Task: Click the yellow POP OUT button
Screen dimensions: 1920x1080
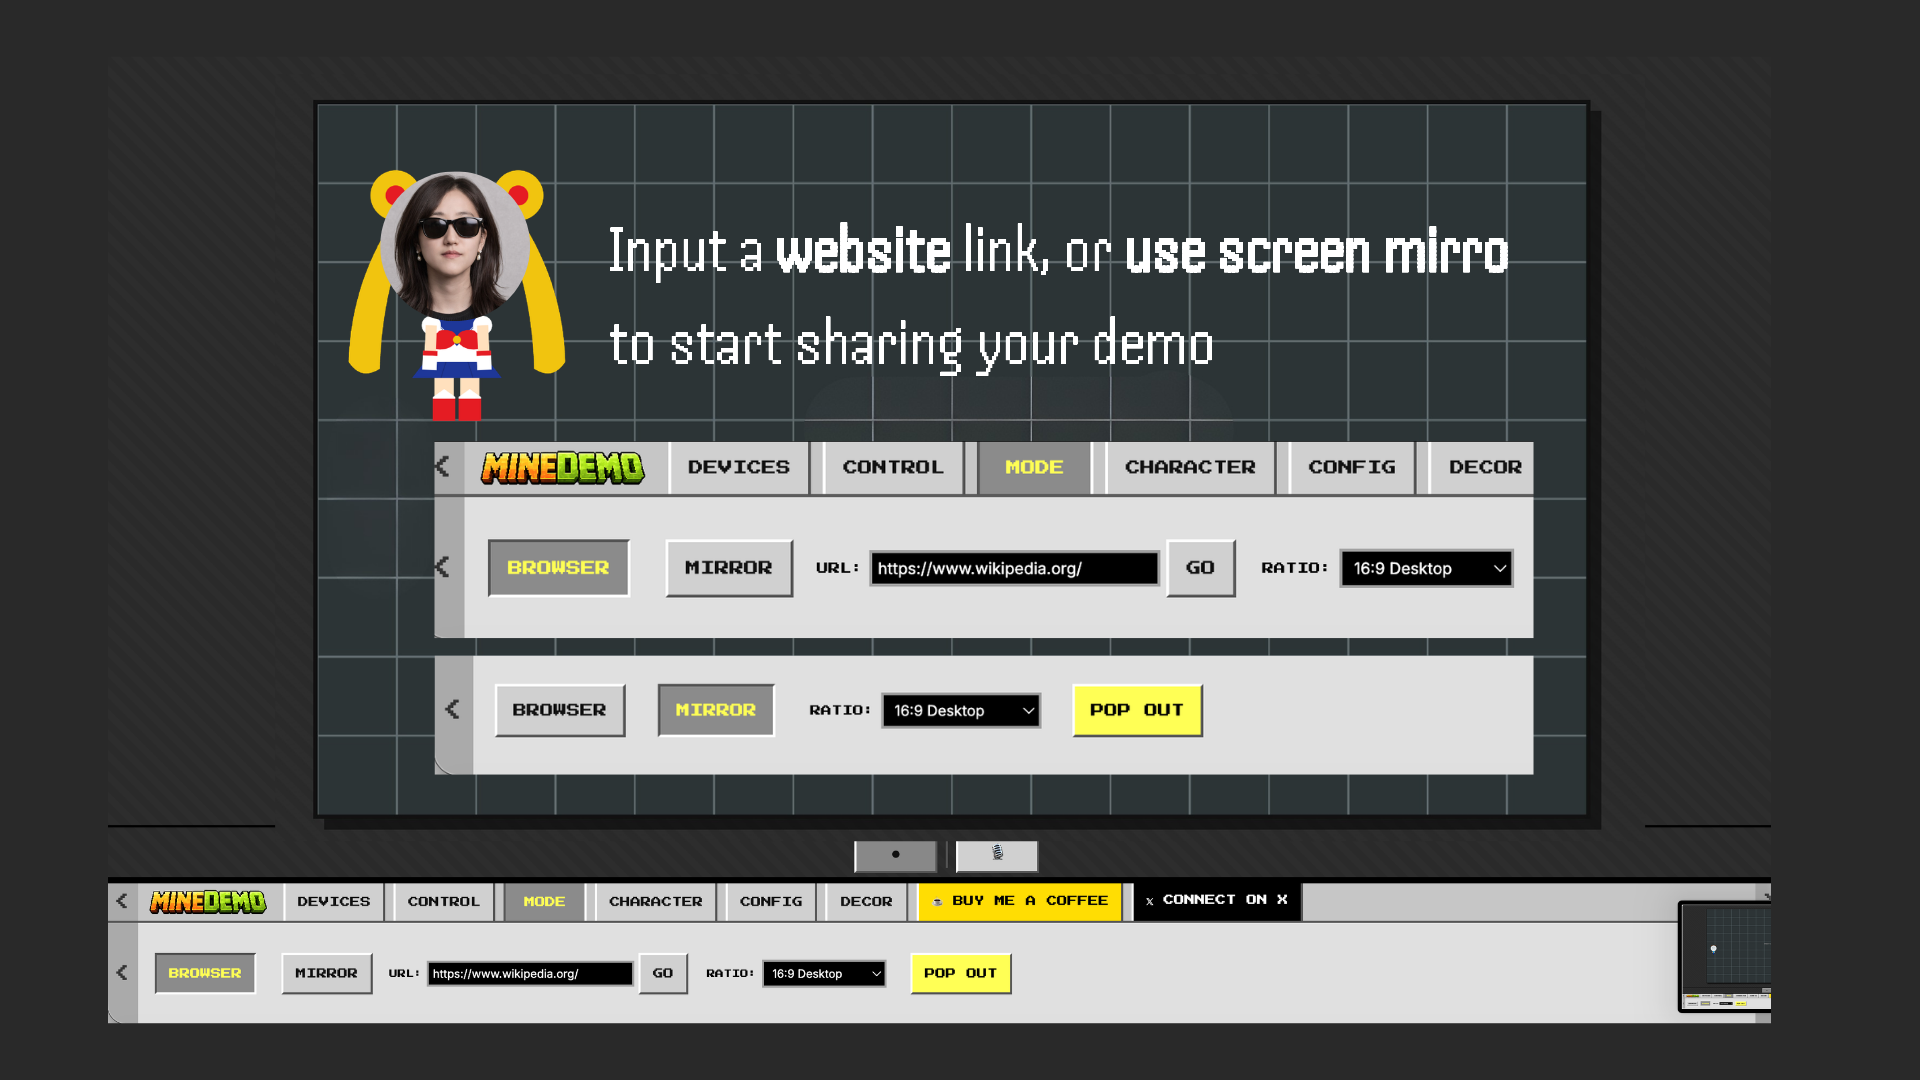Action: pos(1136,710)
